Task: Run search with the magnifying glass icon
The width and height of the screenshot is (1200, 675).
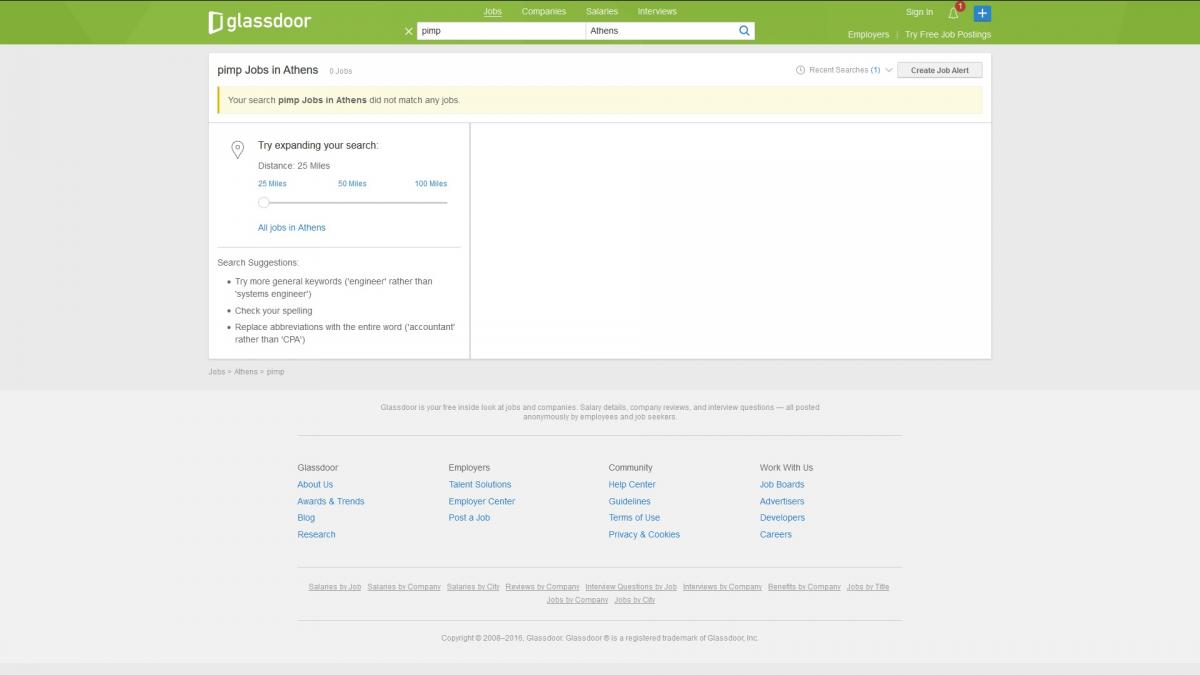Action: click(744, 31)
